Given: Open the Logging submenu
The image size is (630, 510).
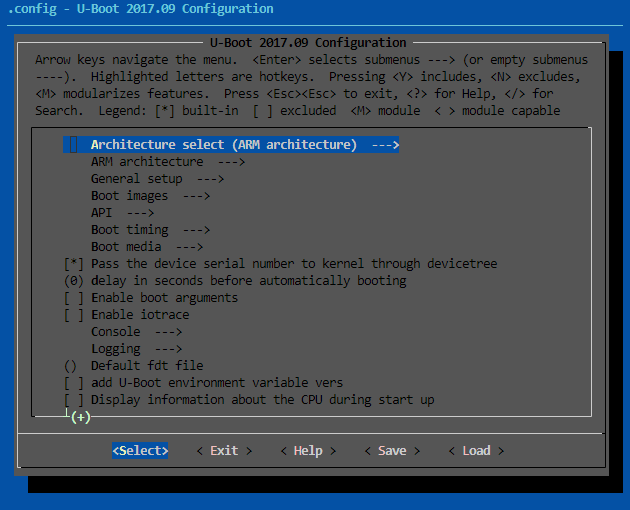Looking at the screenshot, I should [x=136, y=348].
